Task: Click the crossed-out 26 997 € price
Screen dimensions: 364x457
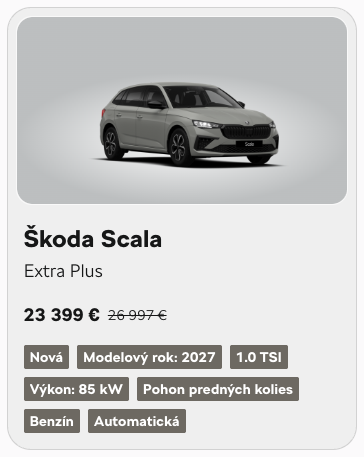Action: pos(137,315)
